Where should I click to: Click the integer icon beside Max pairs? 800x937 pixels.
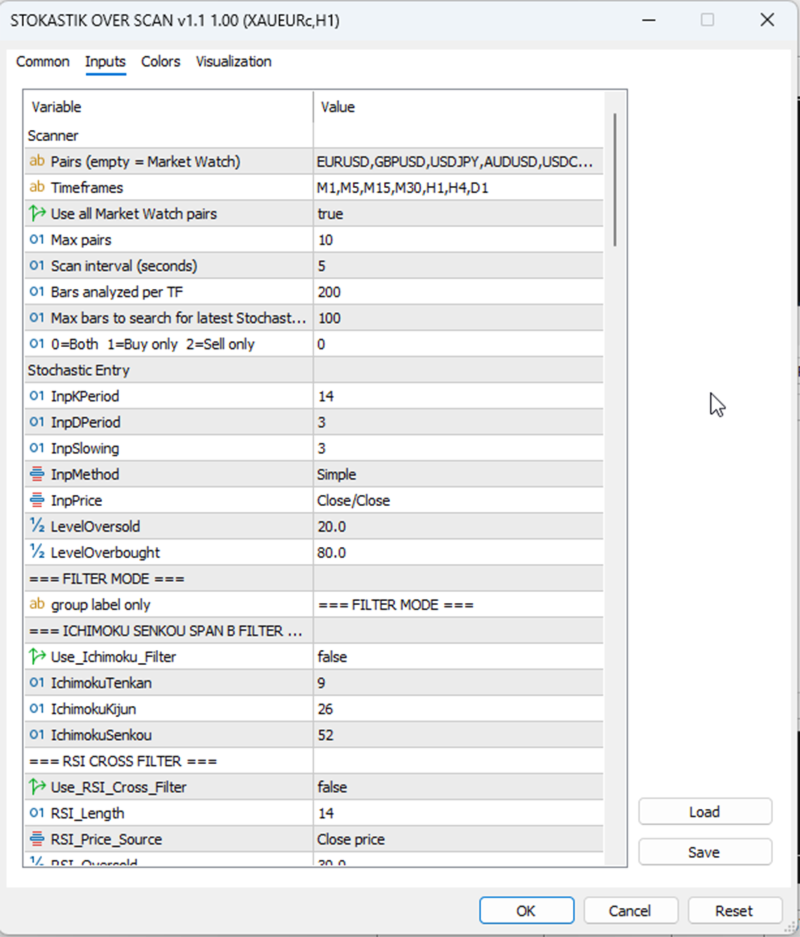pyautogui.click(x=37, y=240)
